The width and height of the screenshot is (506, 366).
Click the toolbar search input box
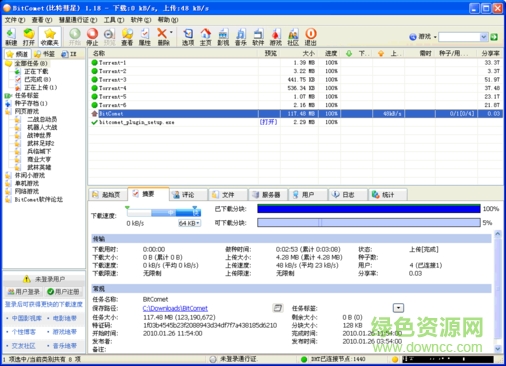pyautogui.click(x=459, y=37)
